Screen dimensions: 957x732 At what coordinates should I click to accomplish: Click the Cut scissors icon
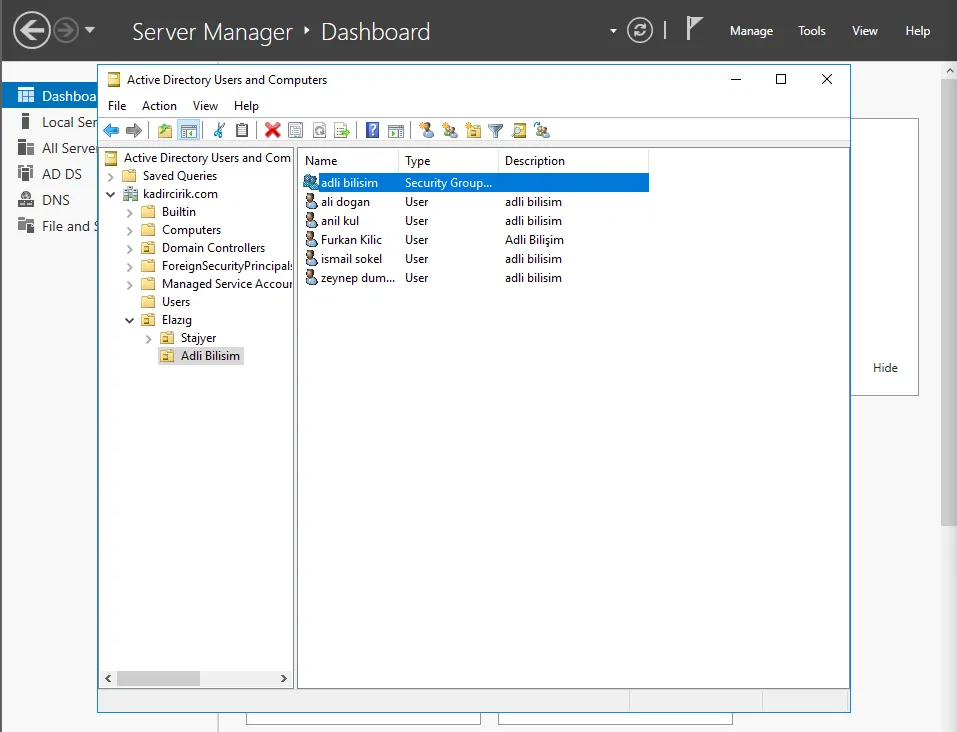(x=219, y=130)
